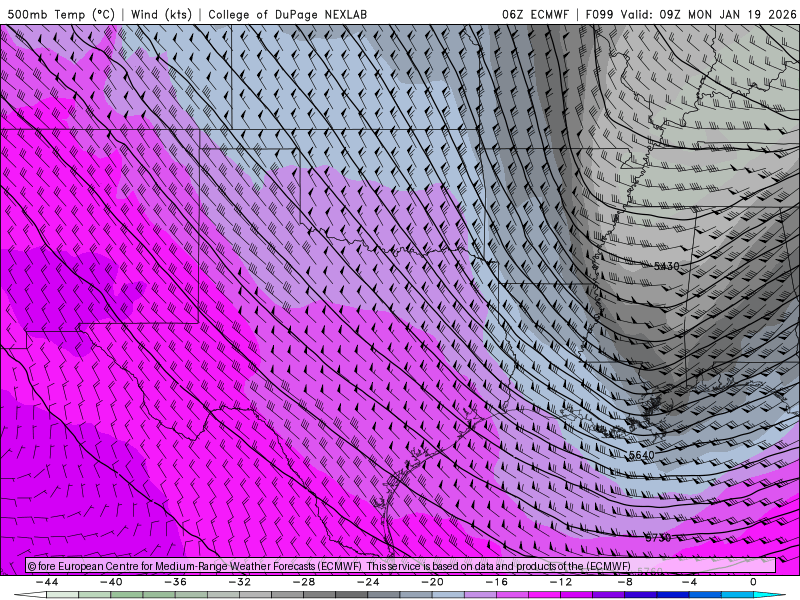Click the '500mb Temp (°C)' title text
800x600 pixels.
click(x=61, y=14)
